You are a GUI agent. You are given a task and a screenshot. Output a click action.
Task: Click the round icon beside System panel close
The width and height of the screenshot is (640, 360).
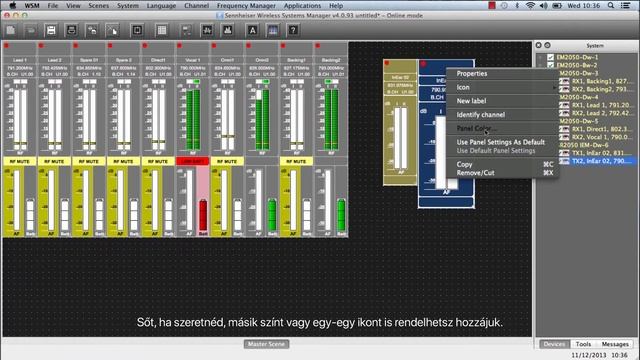click(547, 45)
